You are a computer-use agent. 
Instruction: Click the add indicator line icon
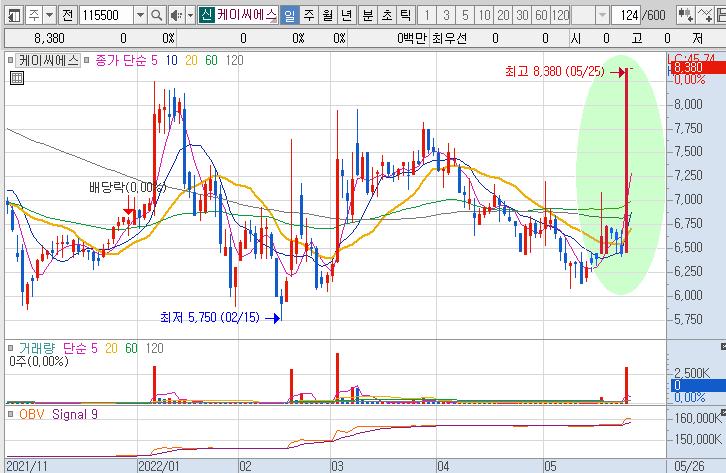[x=705, y=16]
